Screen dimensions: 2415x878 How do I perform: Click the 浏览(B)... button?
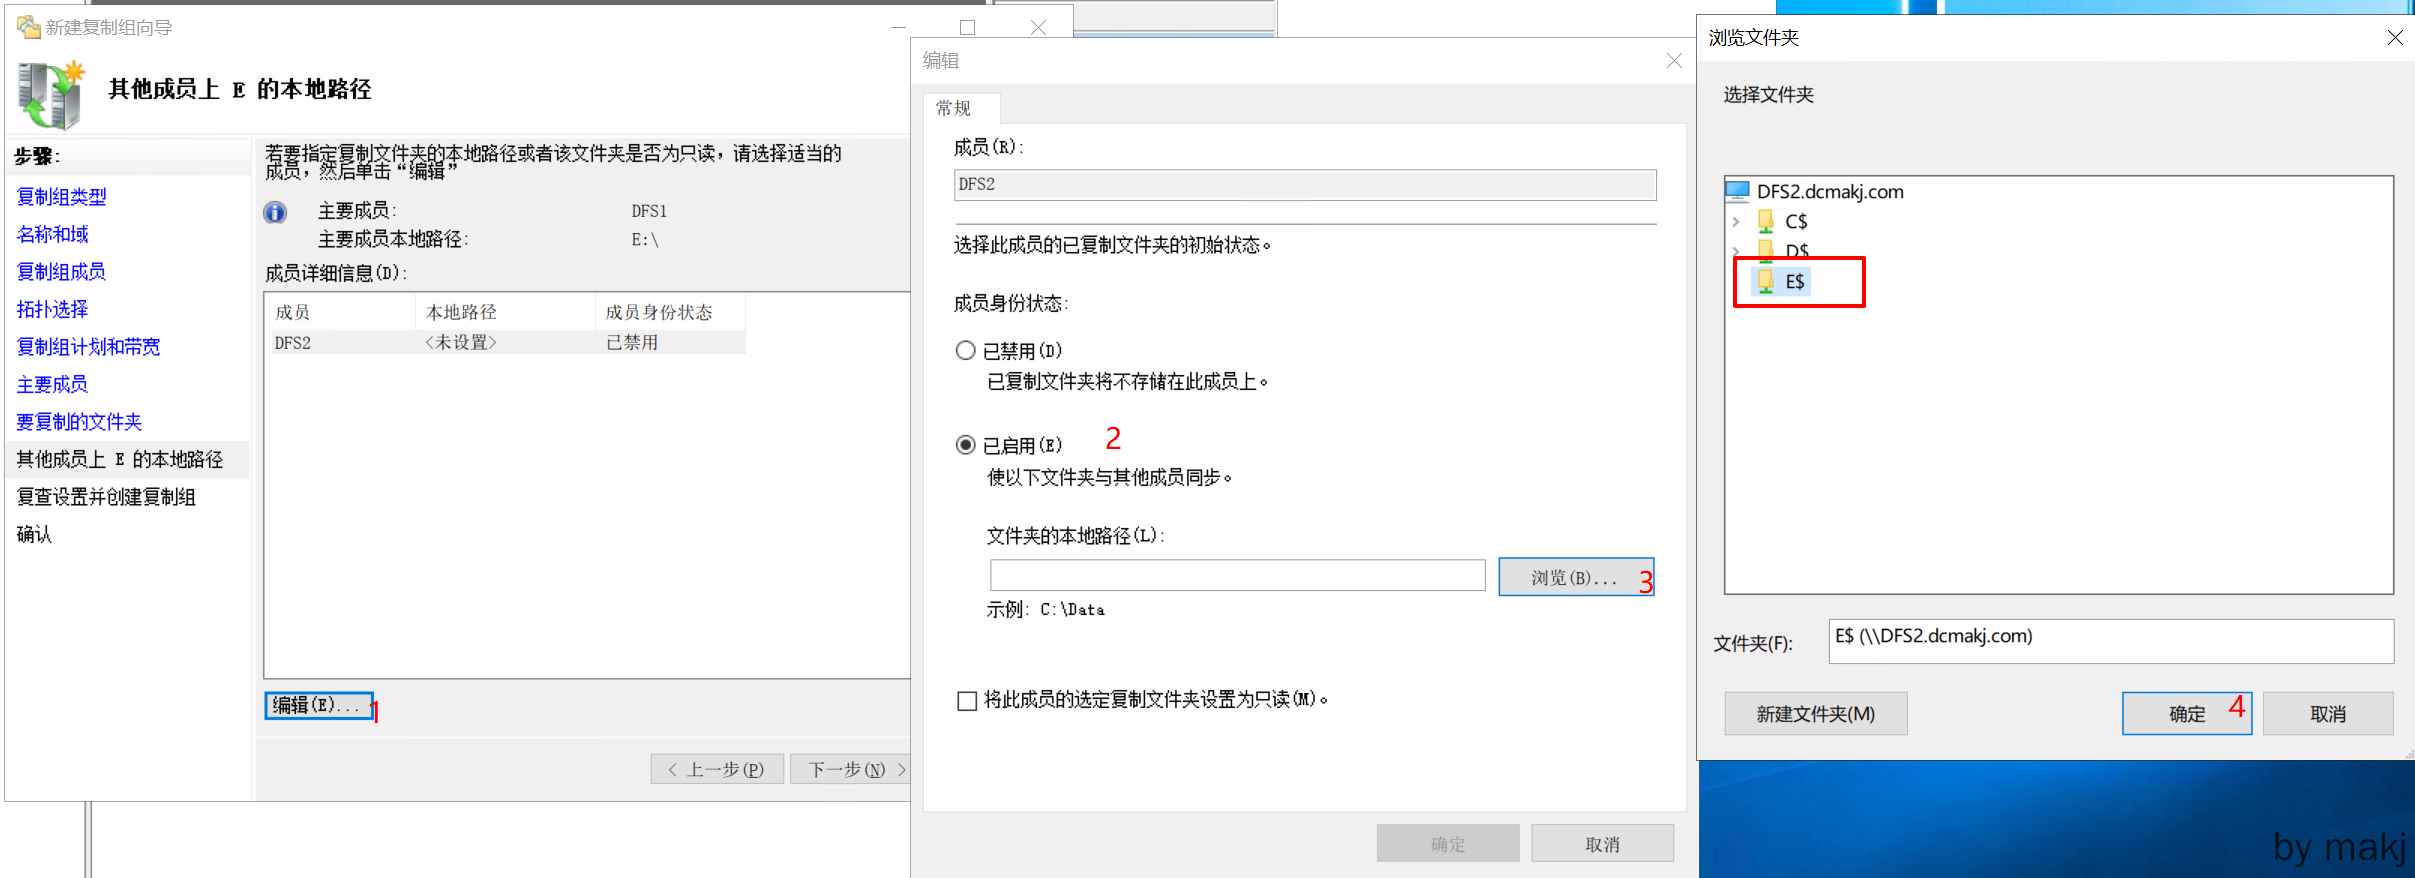[x=1575, y=578]
